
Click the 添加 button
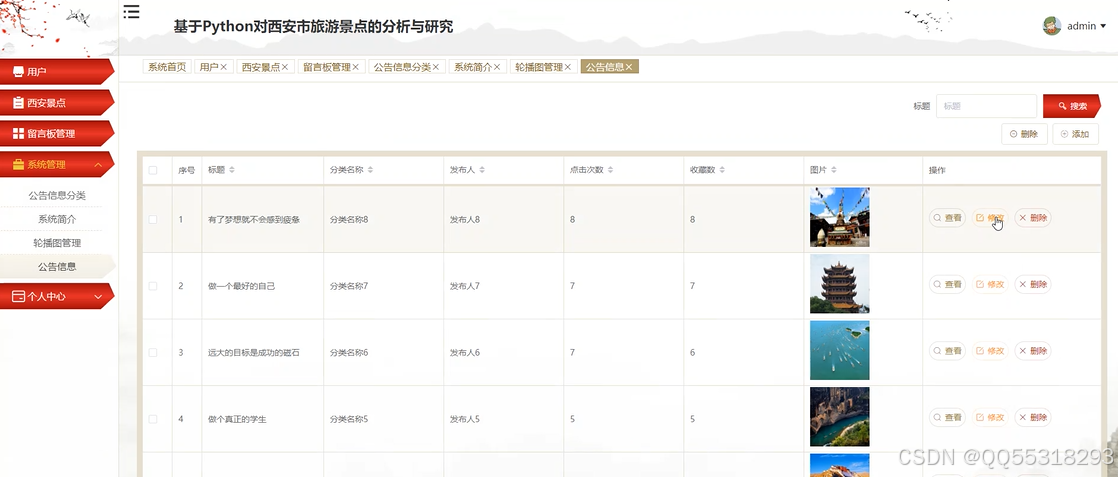point(1075,133)
